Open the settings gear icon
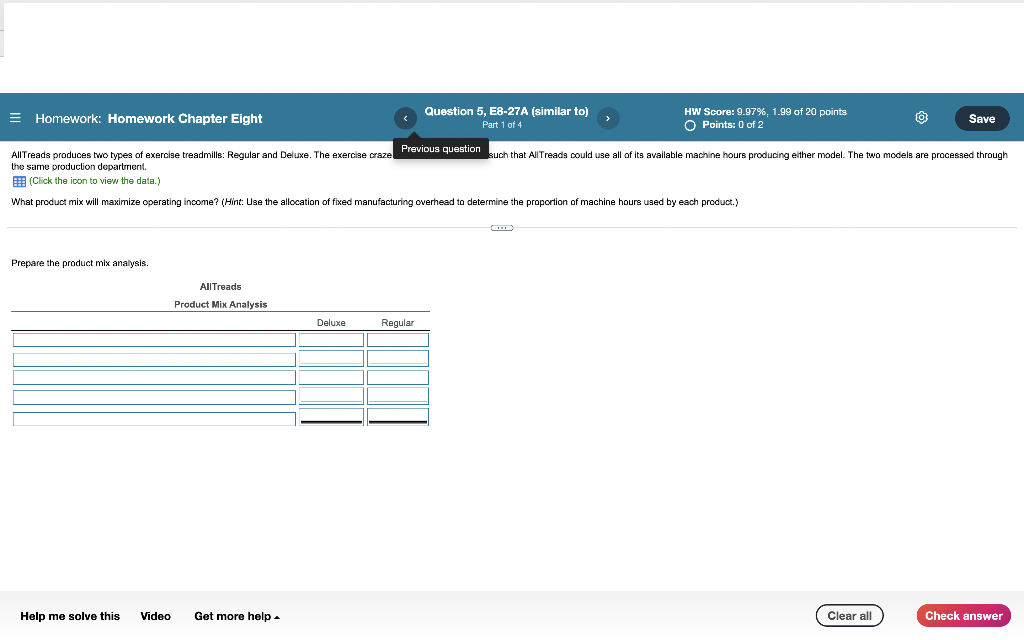Viewport: 1024px width, 640px height. pyautogui.click(x=921, y=118)
